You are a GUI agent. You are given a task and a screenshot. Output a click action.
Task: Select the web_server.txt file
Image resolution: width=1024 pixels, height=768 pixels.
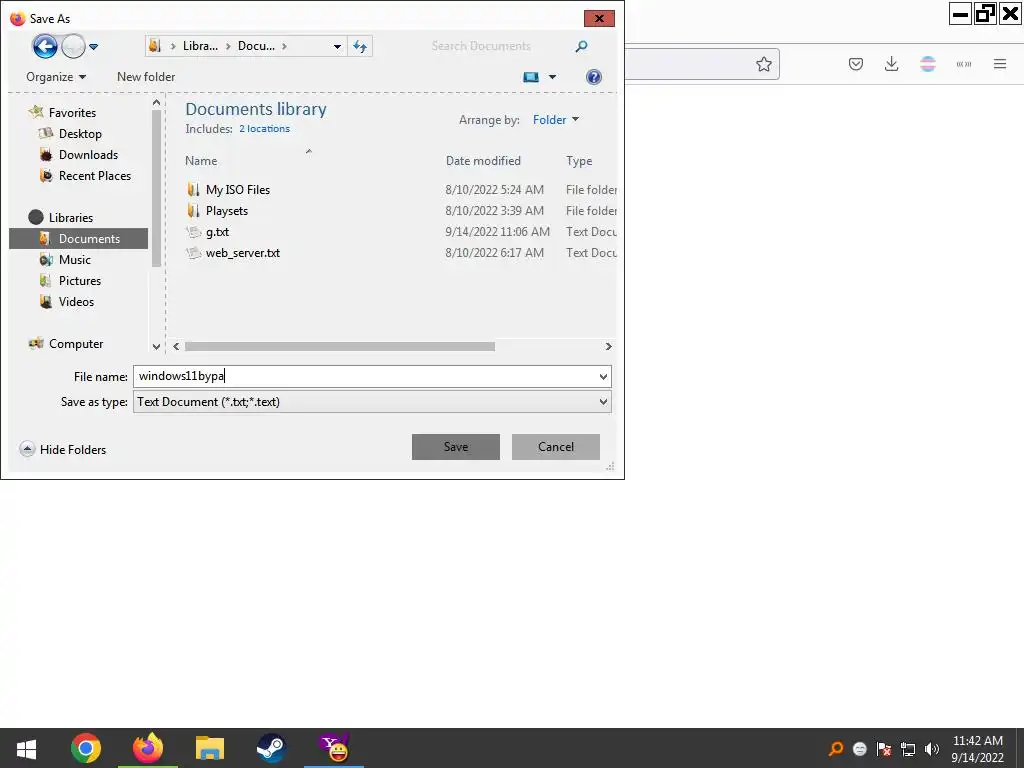243,253
